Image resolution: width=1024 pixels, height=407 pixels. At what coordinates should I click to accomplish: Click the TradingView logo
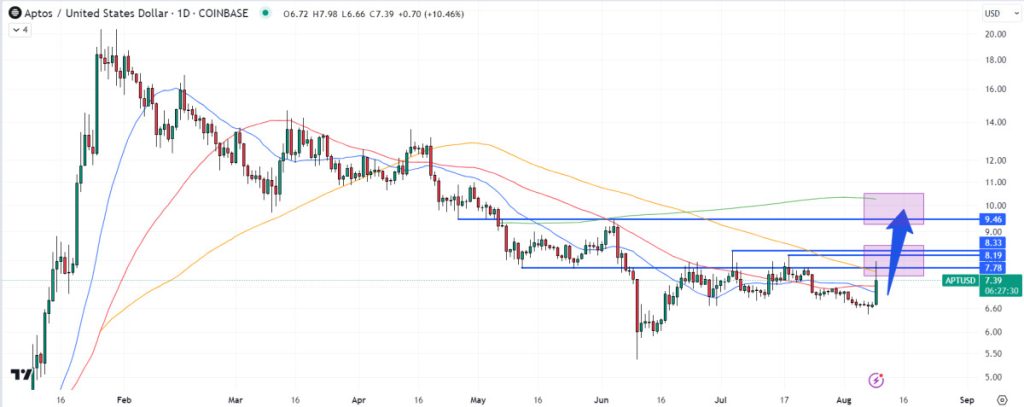click(x=19, y=375)
